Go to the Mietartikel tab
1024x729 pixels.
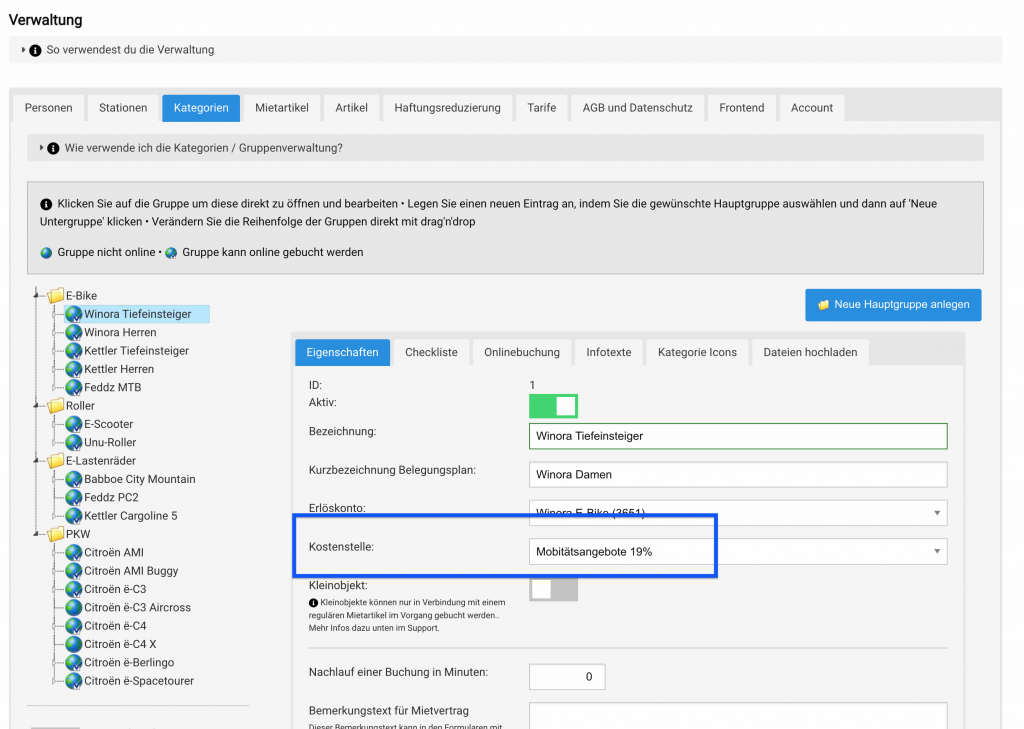[x=281, y=108]
